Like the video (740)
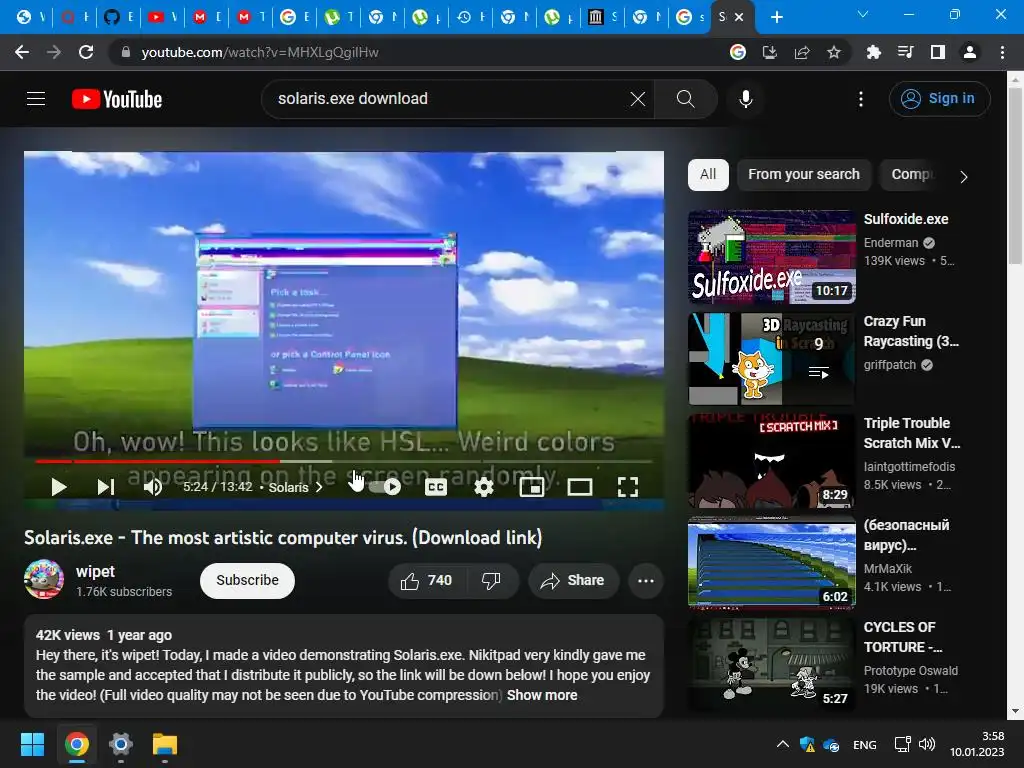The width and height of the screenshot is (1024, 768). 426,581
